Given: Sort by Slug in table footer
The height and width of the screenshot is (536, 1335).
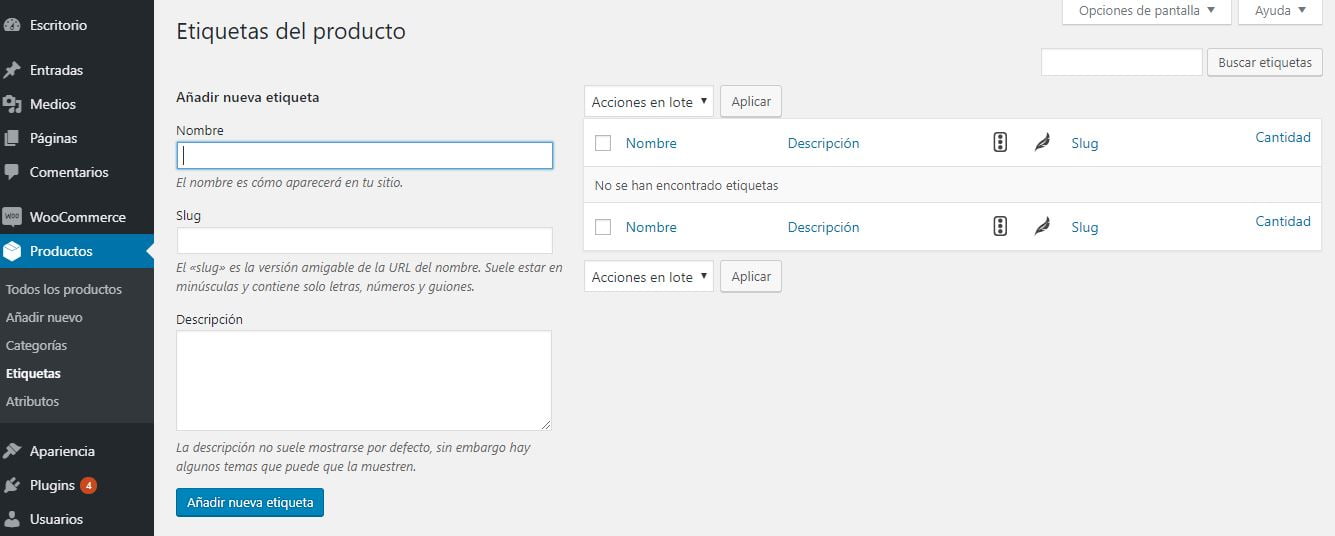Looking at the screenshot, I should pos(1085,227).
